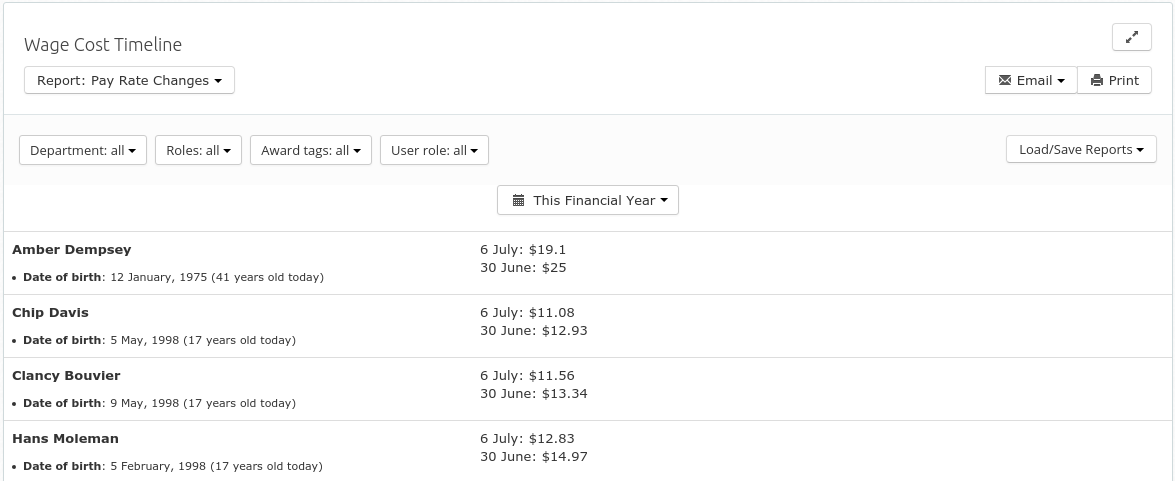Select the Clancy Bouvier employee name

point(66,375)
